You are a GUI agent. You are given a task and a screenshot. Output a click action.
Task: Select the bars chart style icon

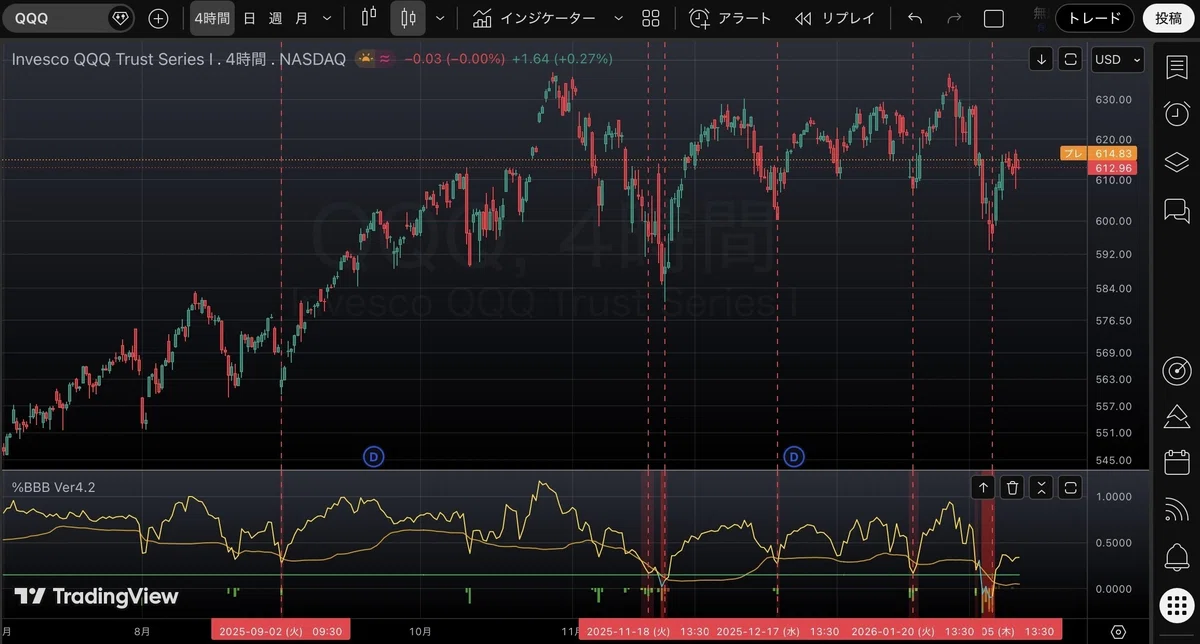(x=369, y=18)
